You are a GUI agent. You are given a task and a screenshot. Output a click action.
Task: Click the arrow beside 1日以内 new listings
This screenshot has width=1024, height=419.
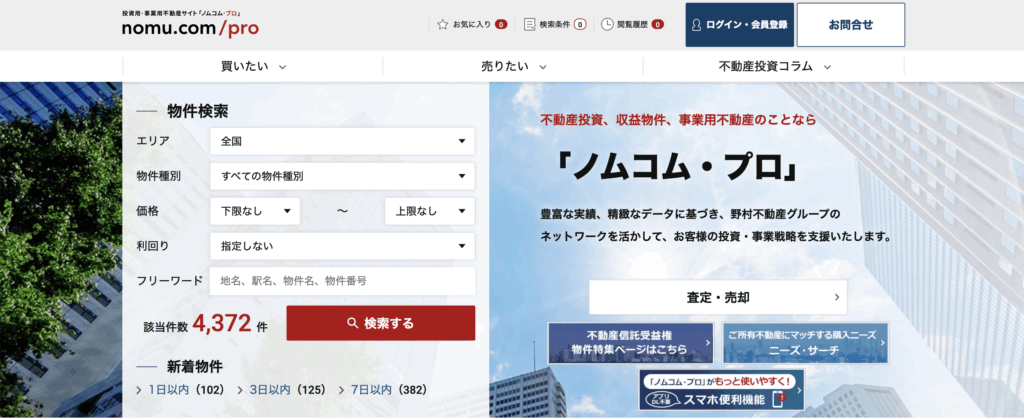tap(139, 390)
